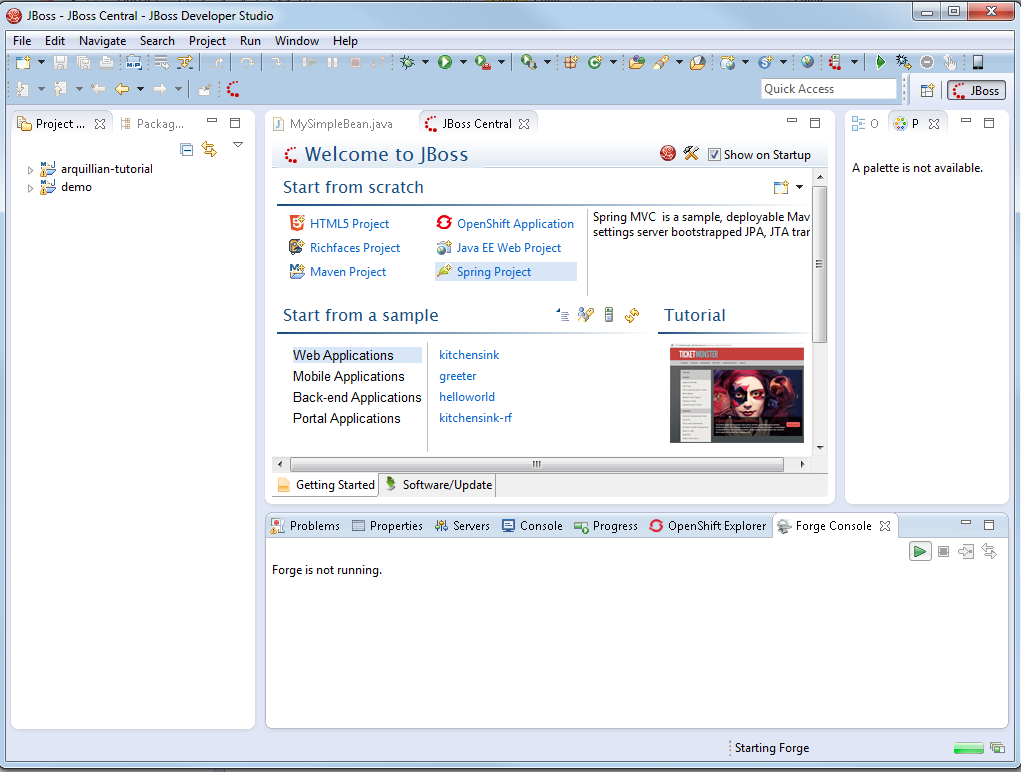Click the horizontal scrollbar thumb in JBoss Central
Image resolution: width=1021 pixels, height=772 pixels.
click(537, 464)
